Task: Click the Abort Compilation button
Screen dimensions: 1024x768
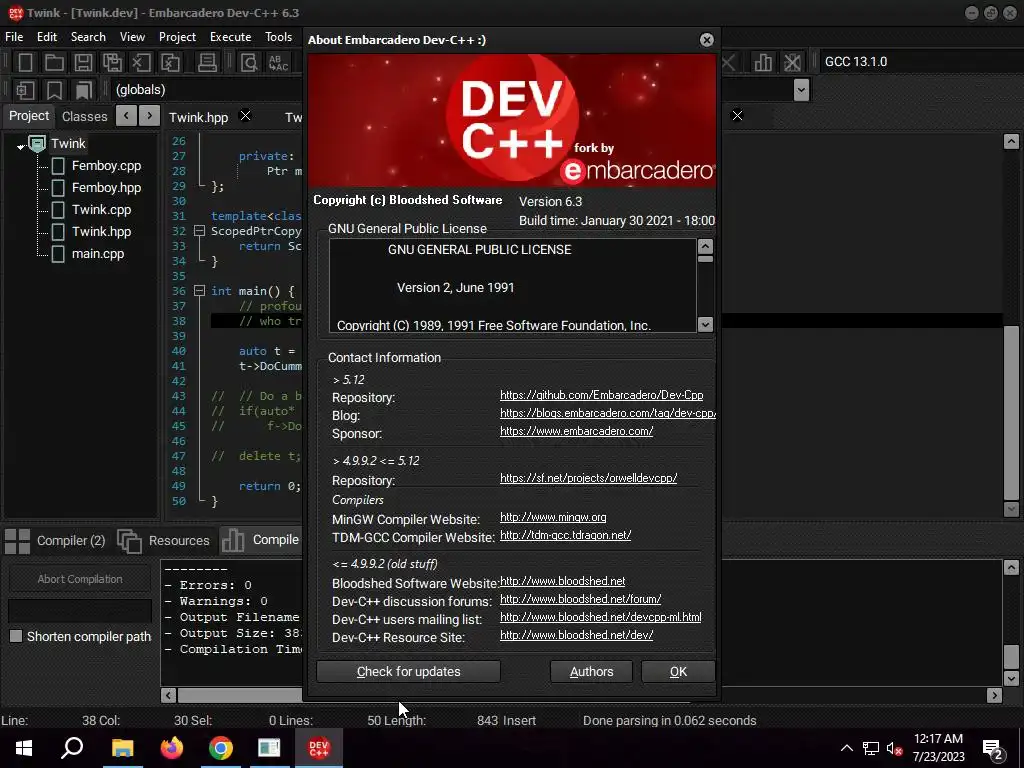Action: tap(80, 579)
